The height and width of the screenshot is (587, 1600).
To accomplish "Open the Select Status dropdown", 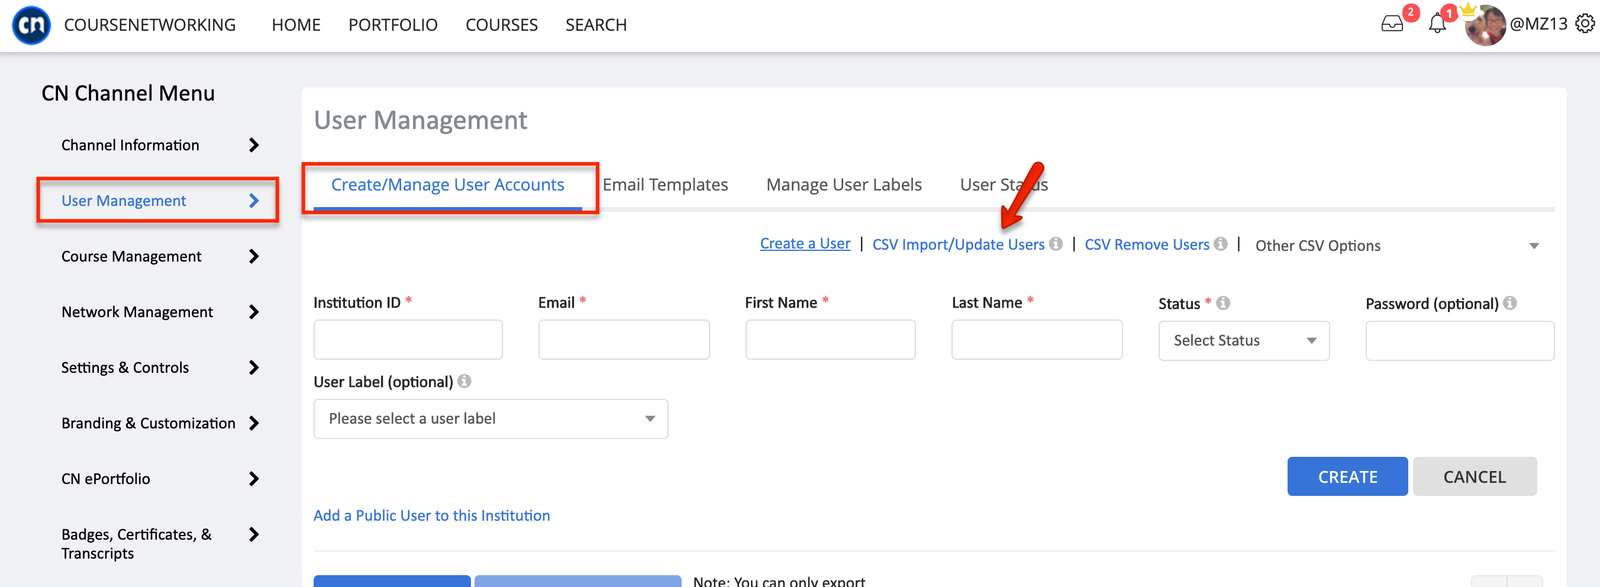I will [1244, 341].
